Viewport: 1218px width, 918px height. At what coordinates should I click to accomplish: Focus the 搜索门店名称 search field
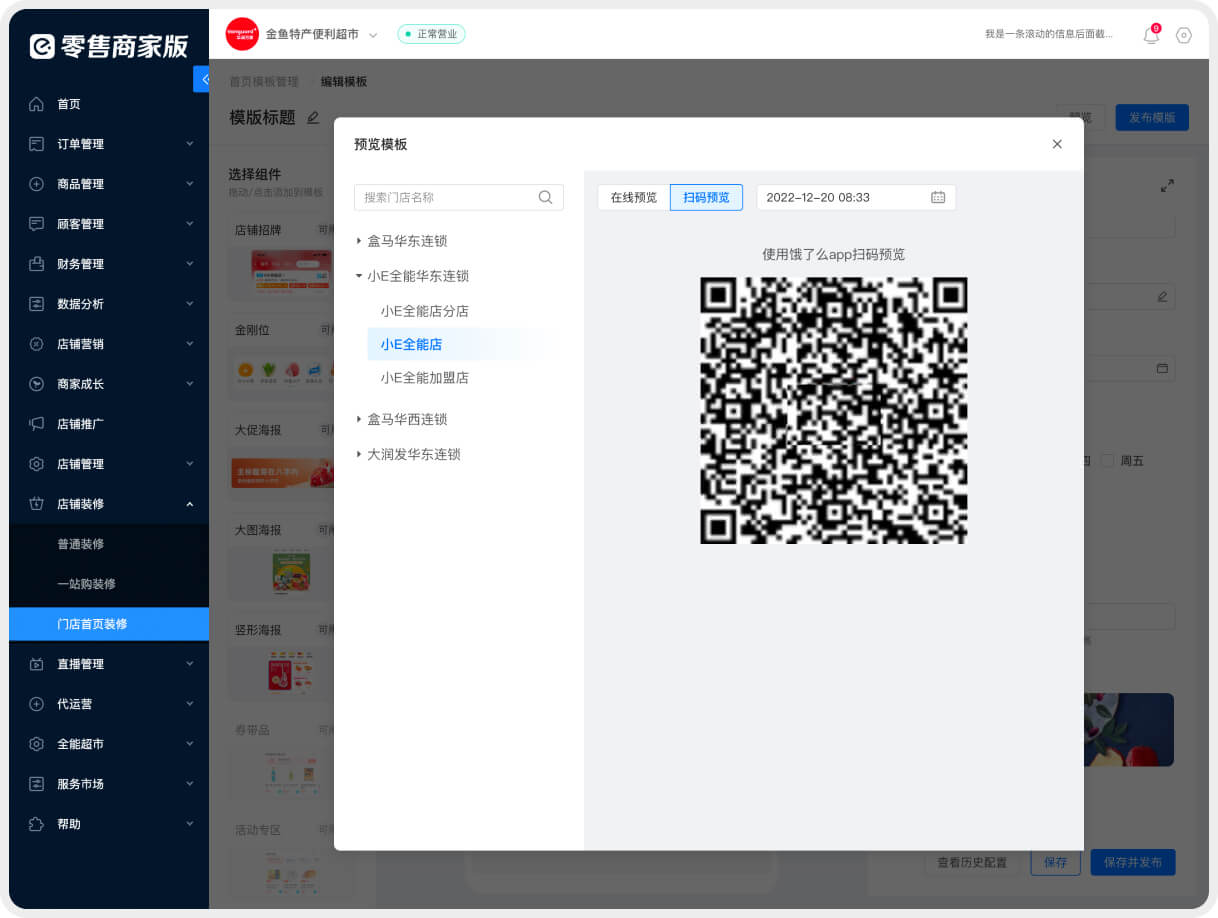coord(459,197)
